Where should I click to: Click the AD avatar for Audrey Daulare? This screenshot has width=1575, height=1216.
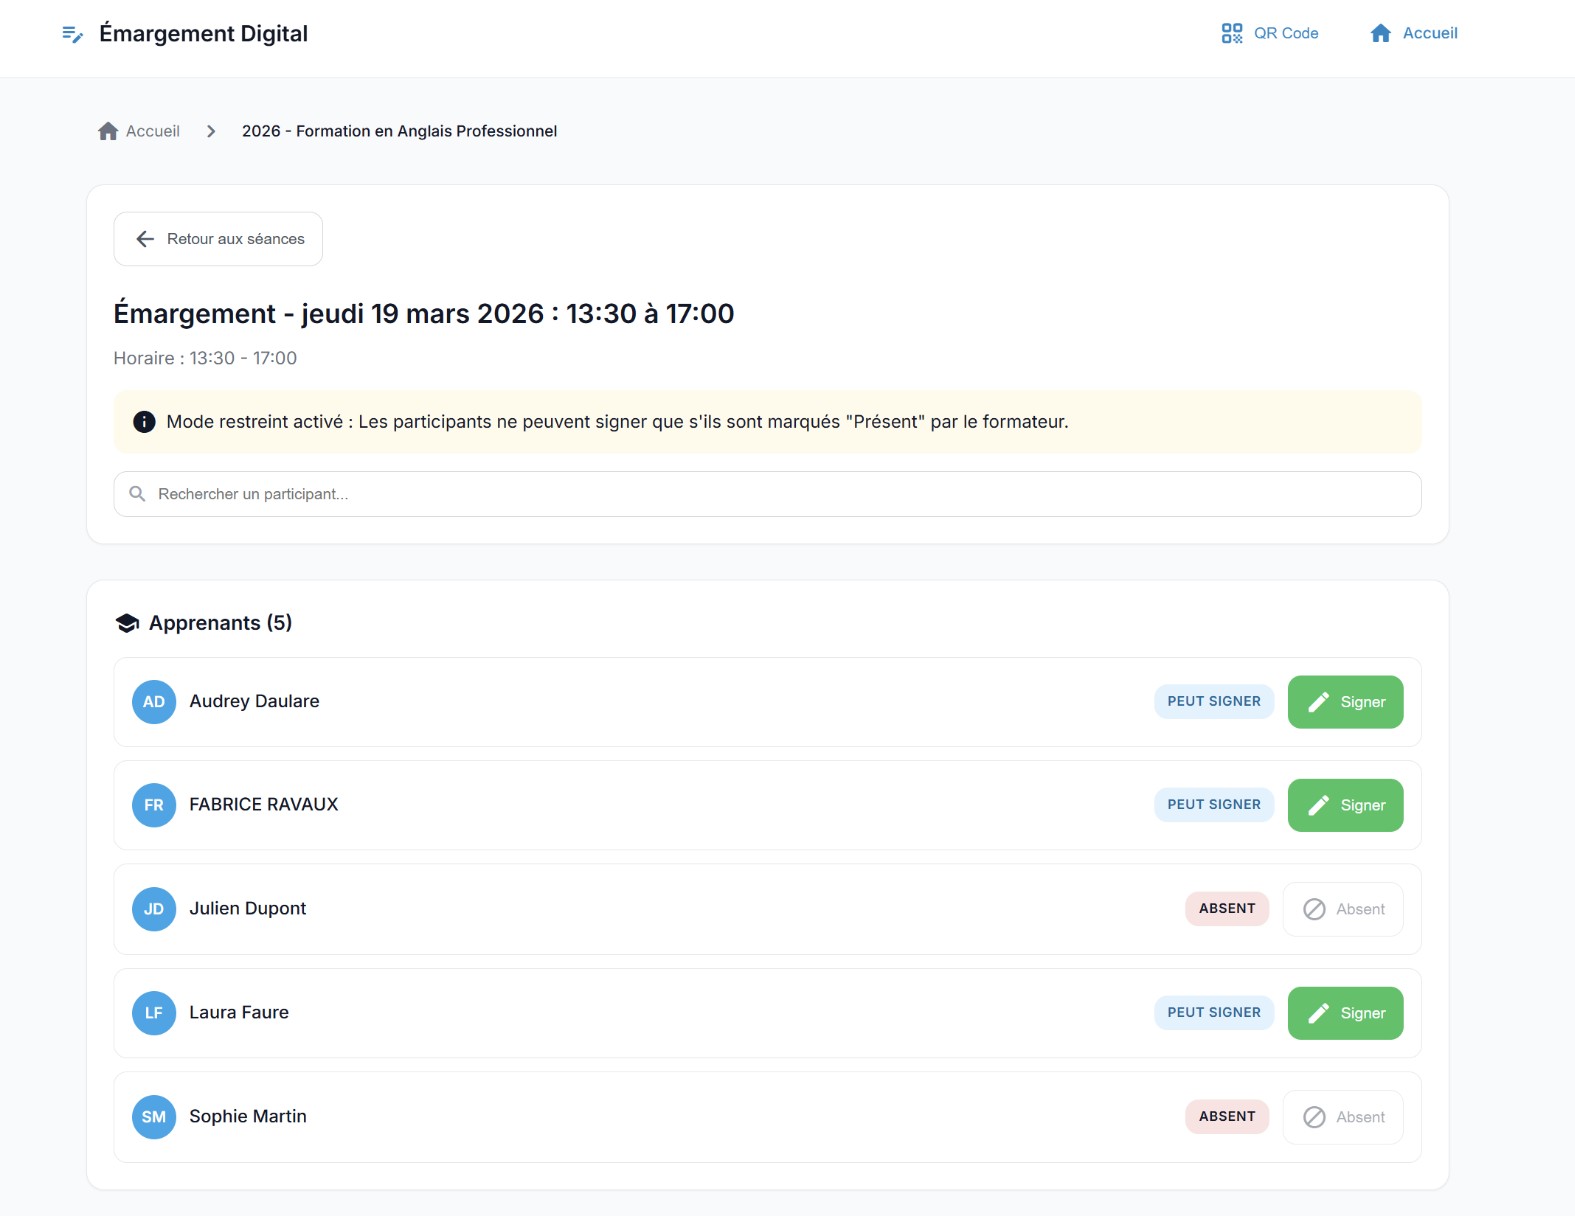(154, 702)
